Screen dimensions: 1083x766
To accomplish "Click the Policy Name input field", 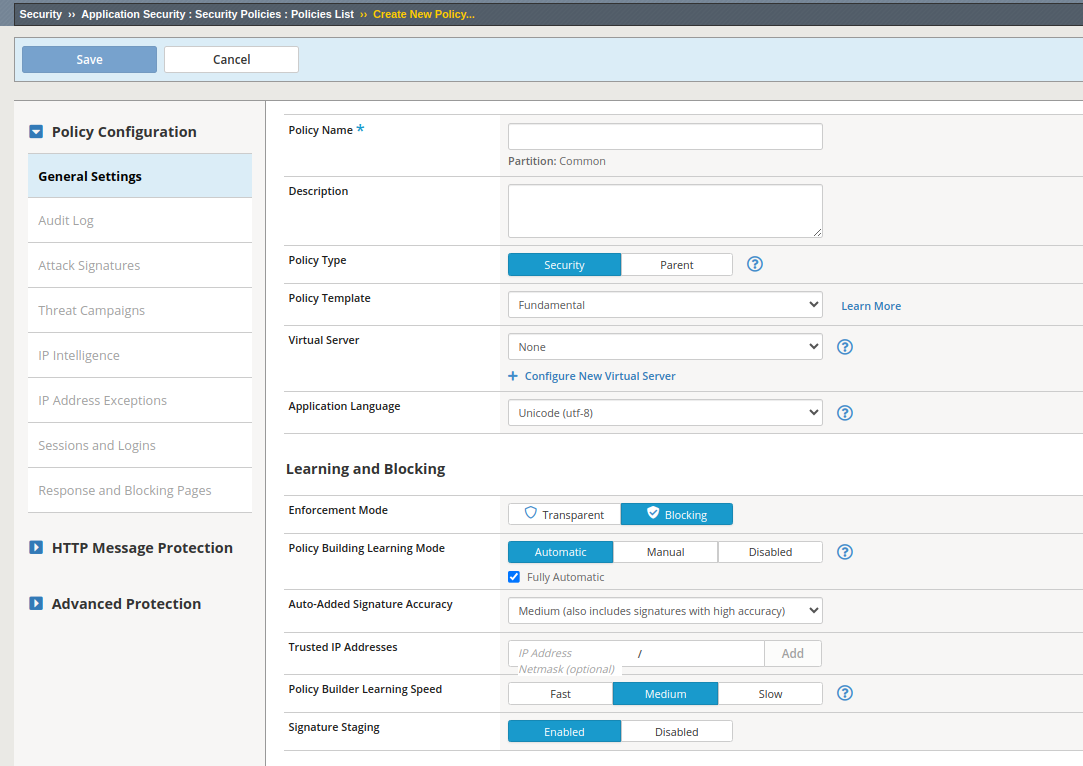I will tap(665, 137).
